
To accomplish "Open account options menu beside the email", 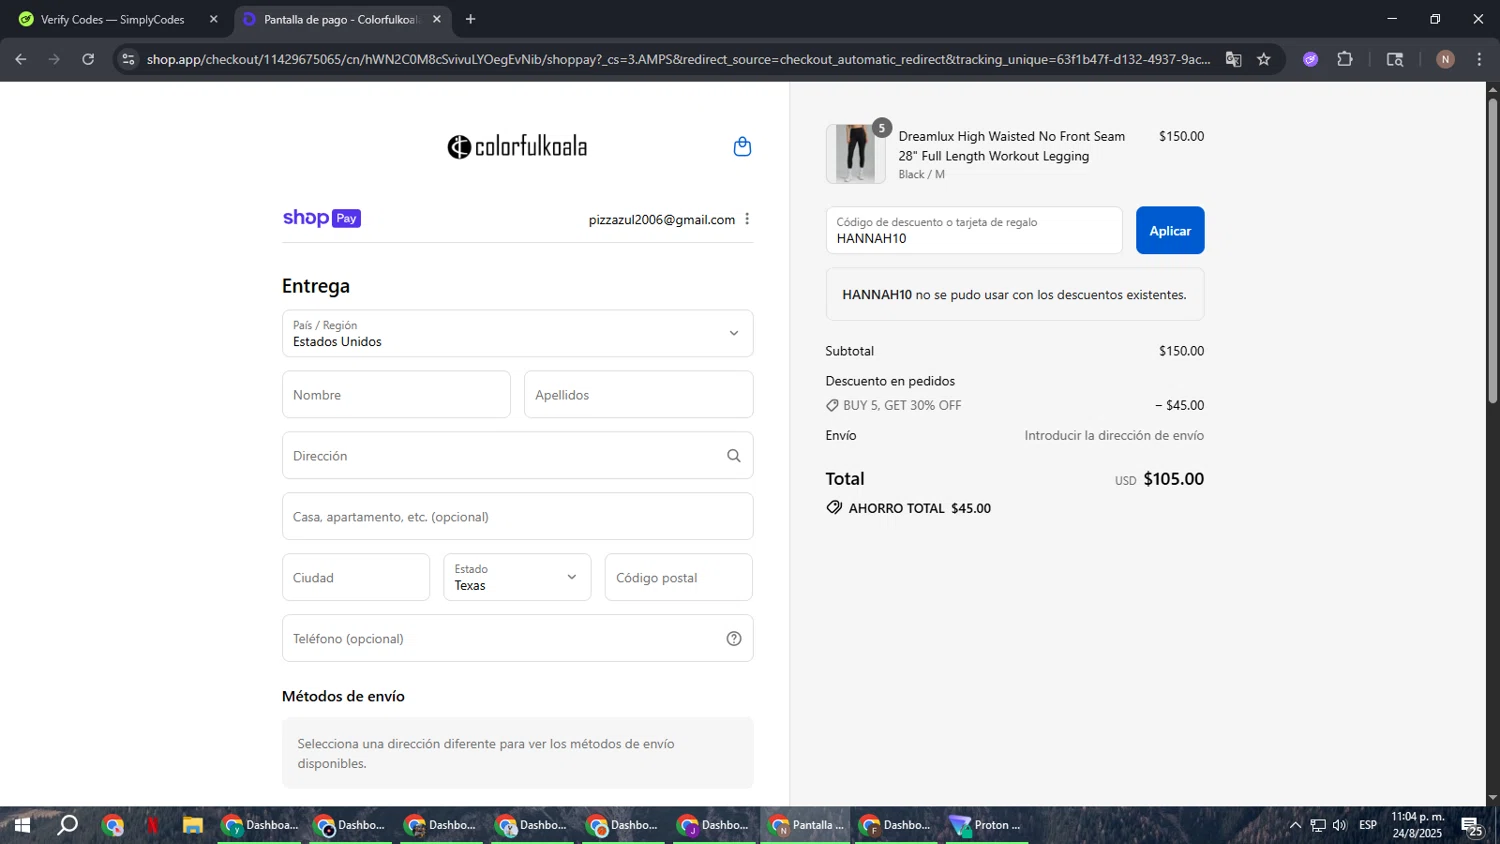I will (747, 219).
